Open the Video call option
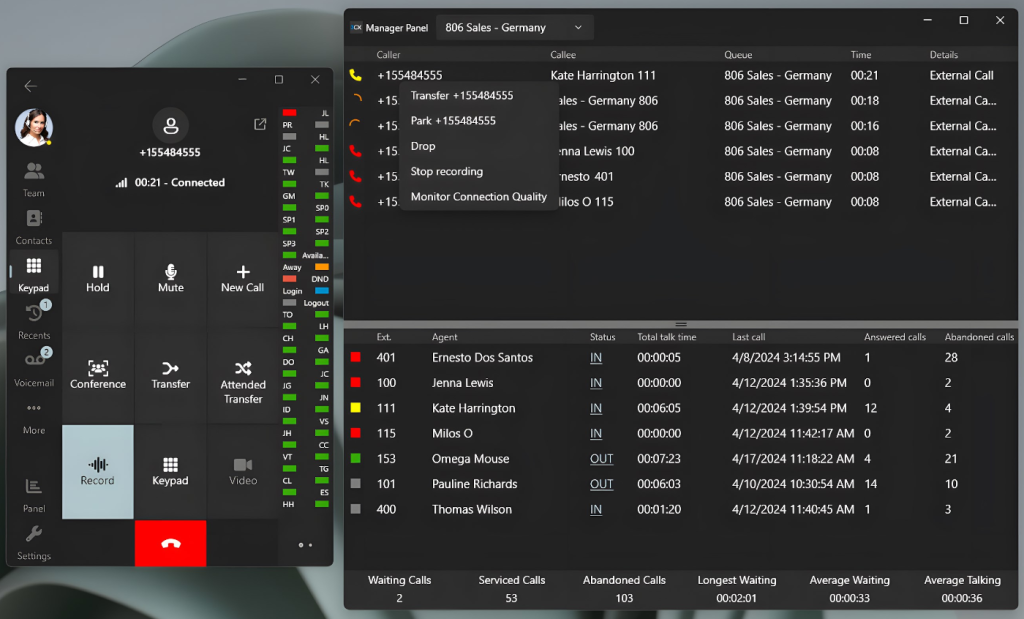Viewport: 1024px width, 619px height. pos(243,470)
